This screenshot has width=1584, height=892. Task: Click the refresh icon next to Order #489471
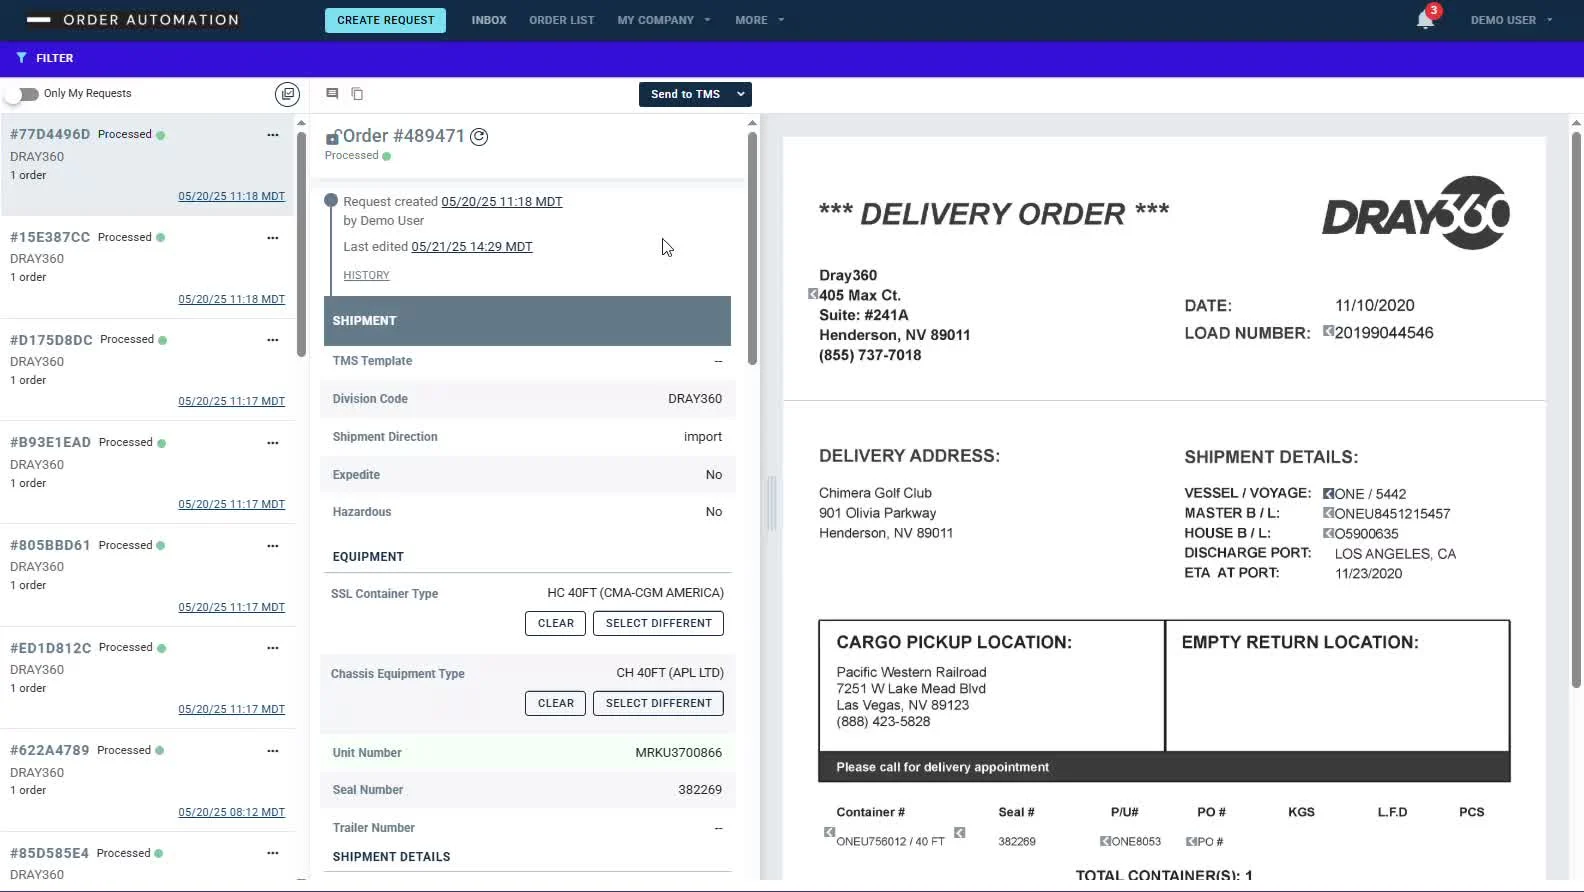[479, 137]
